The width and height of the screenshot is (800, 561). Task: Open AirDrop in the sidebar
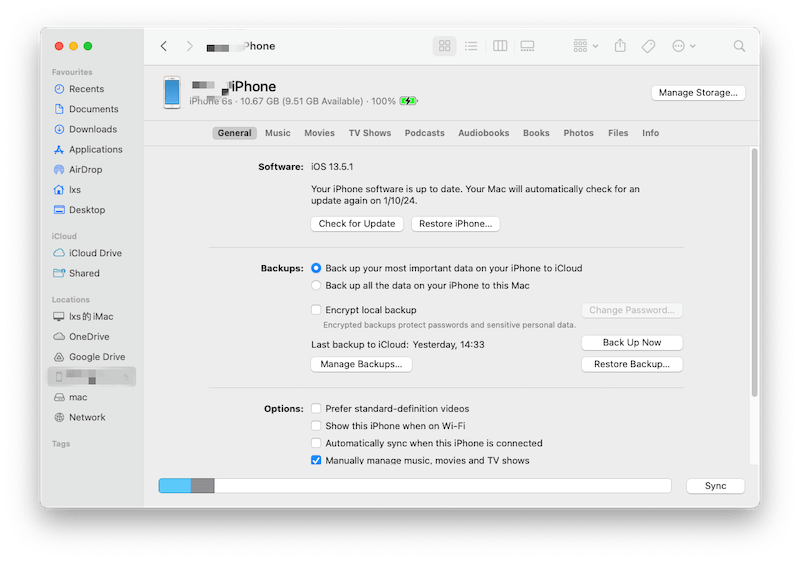[85, 169]
